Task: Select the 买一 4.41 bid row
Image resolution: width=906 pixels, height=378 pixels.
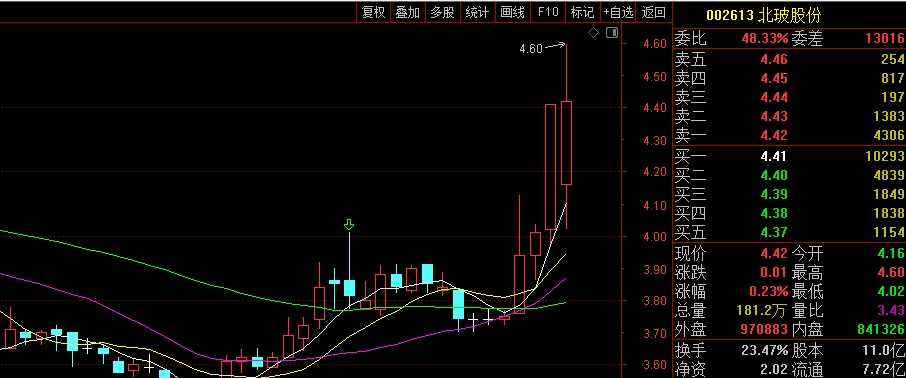Action: point(789,156)
